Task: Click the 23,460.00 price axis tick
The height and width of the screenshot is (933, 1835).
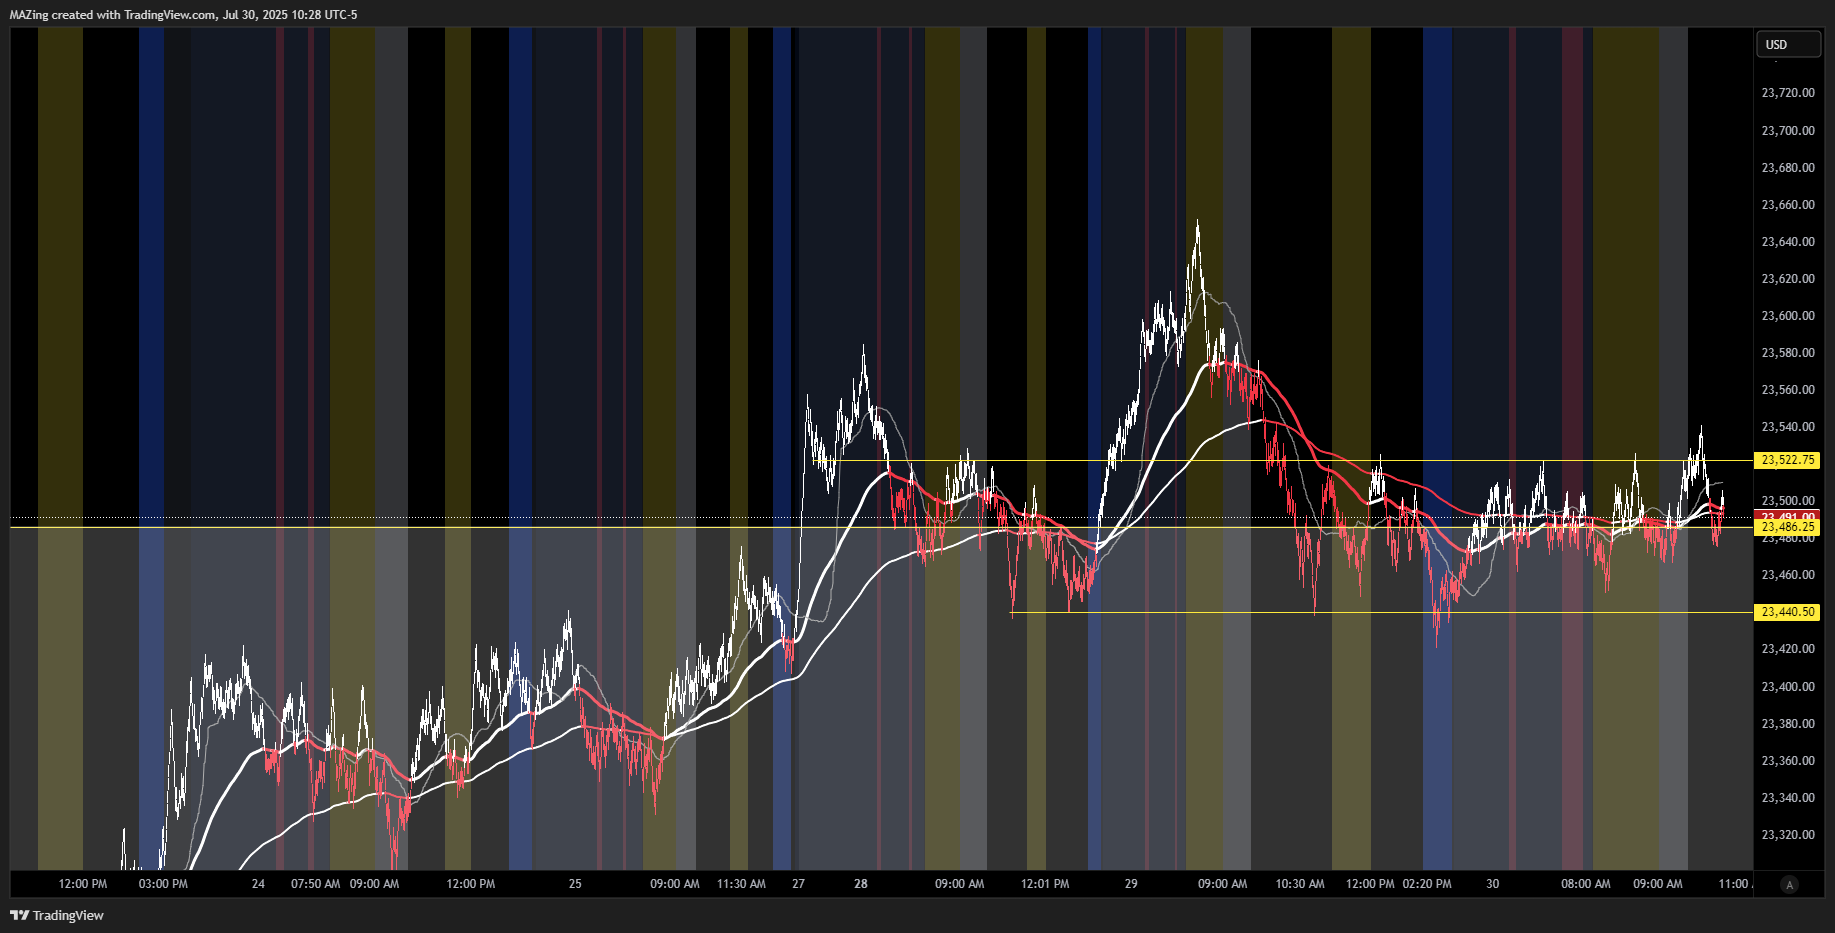Action: pos(1788,575)
